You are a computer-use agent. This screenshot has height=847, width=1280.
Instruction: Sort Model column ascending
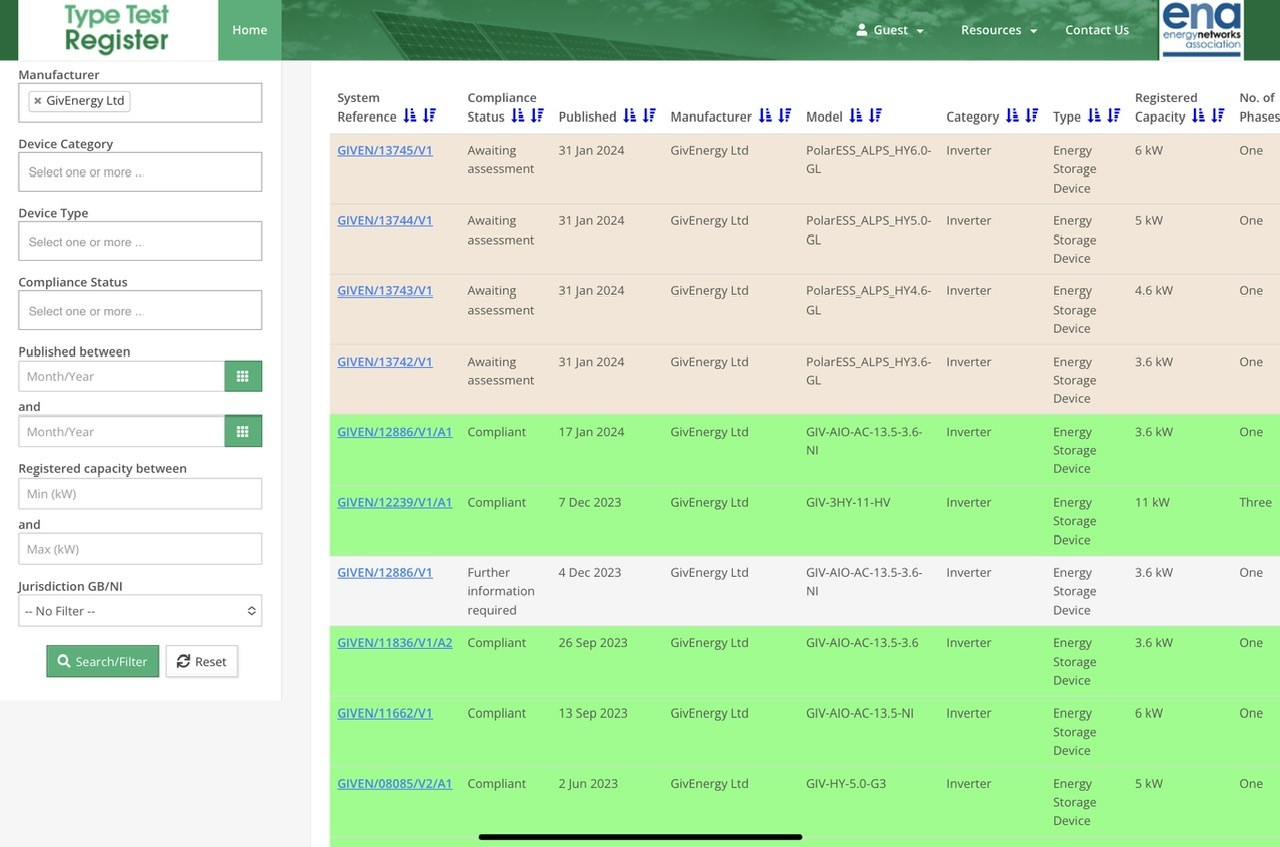pos(855,116)
